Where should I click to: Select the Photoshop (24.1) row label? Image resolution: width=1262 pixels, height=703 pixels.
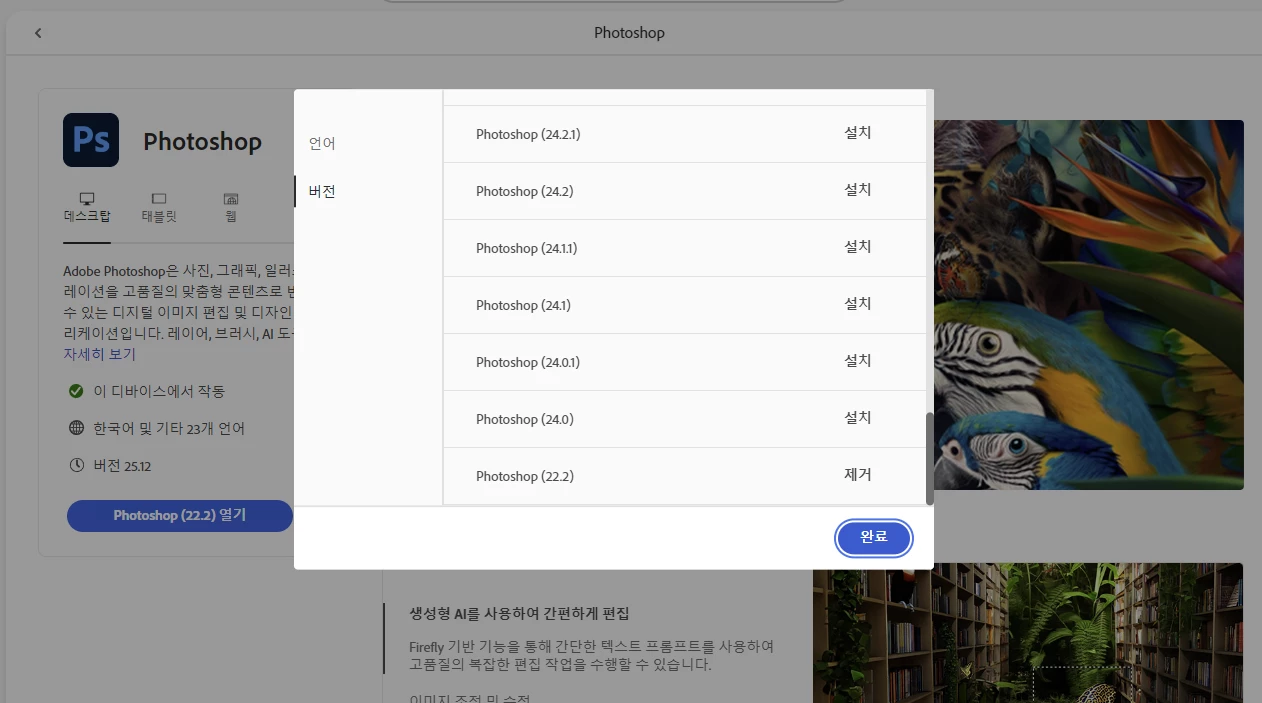click(523, 305)
